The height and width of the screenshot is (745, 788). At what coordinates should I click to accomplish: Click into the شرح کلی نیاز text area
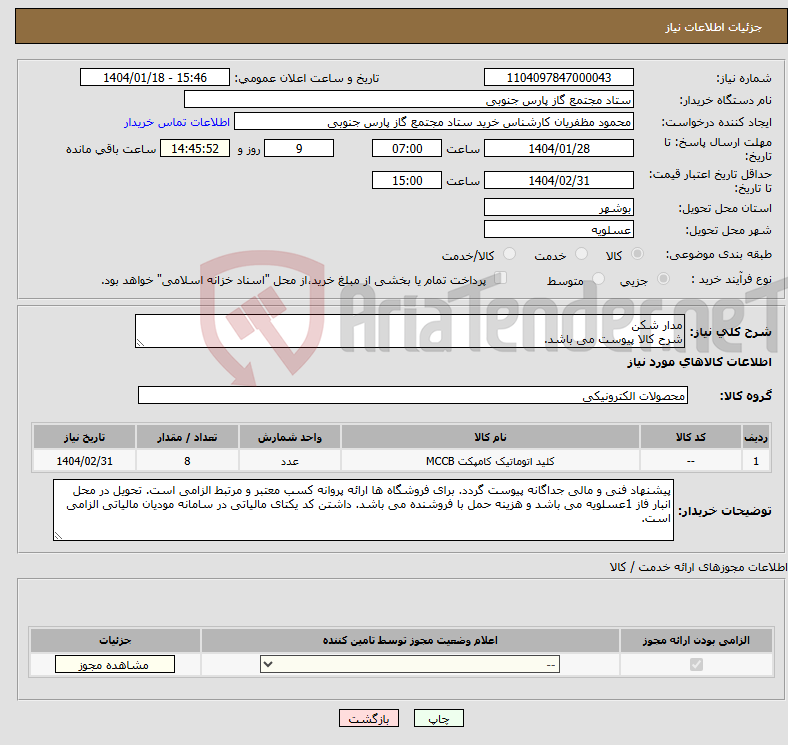point(410,332)
